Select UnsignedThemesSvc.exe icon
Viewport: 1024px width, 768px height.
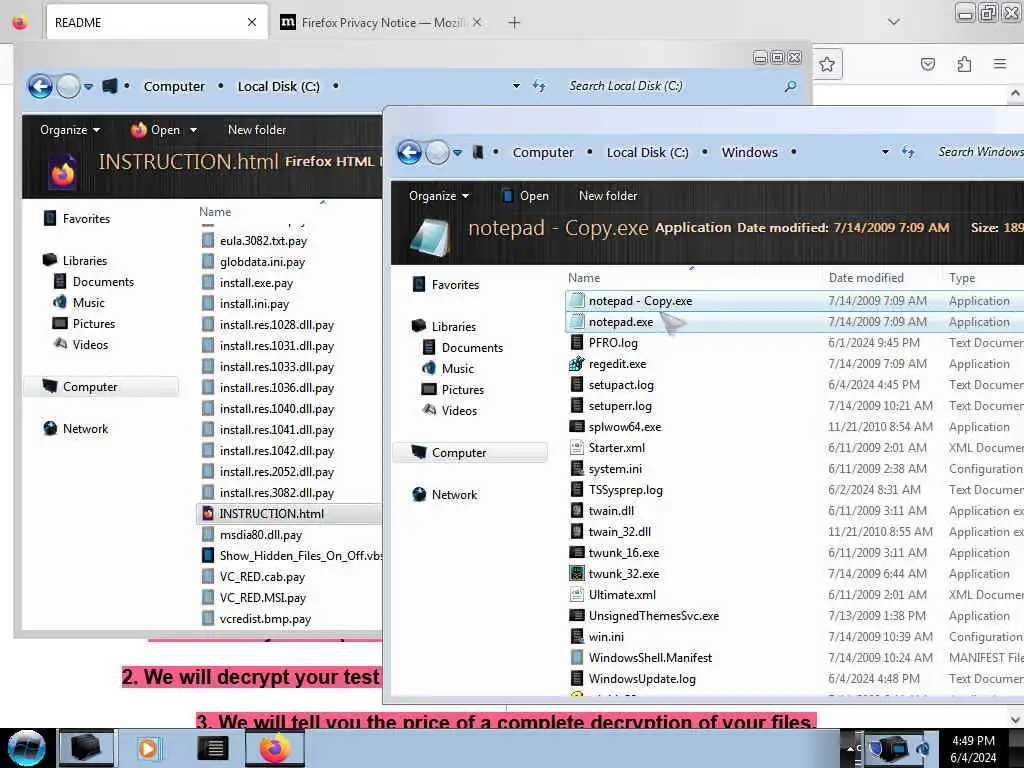pyautogui.click(x=577, y=615)
